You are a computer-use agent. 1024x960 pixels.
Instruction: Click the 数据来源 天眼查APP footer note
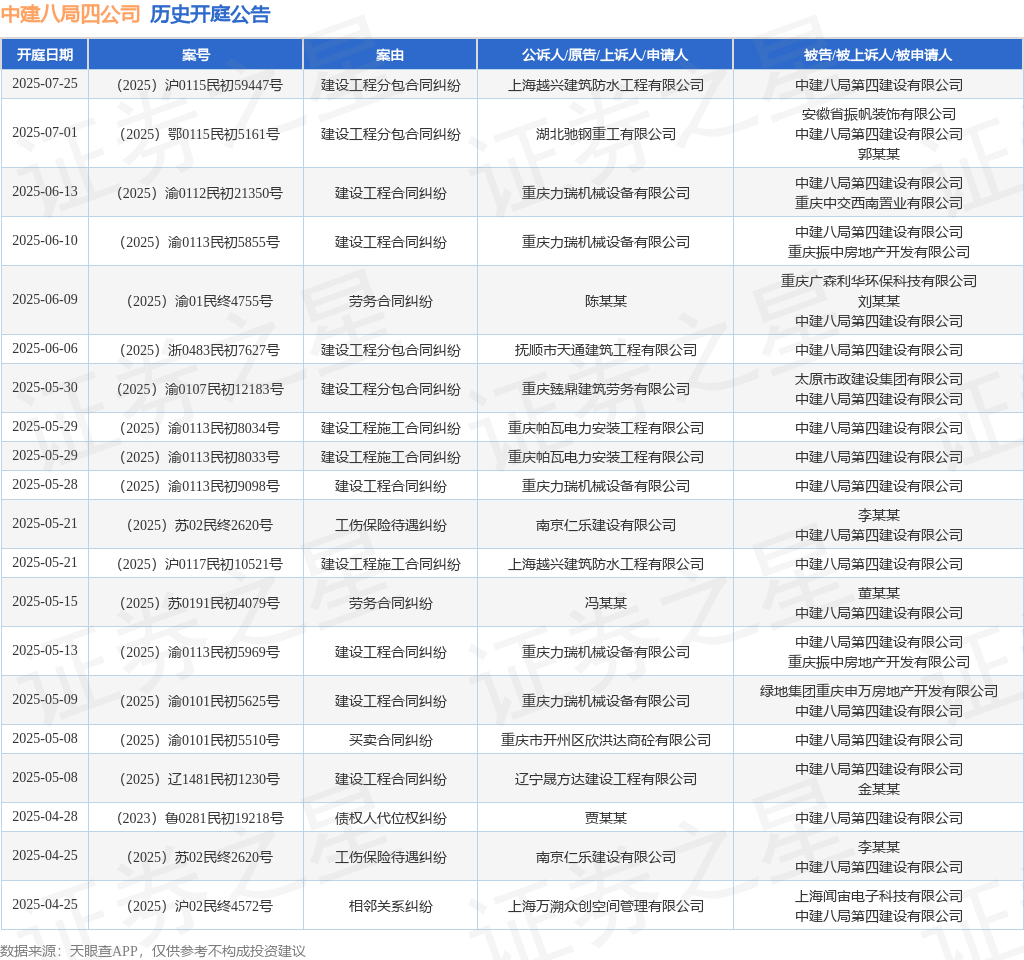click(x=153, y=951)
